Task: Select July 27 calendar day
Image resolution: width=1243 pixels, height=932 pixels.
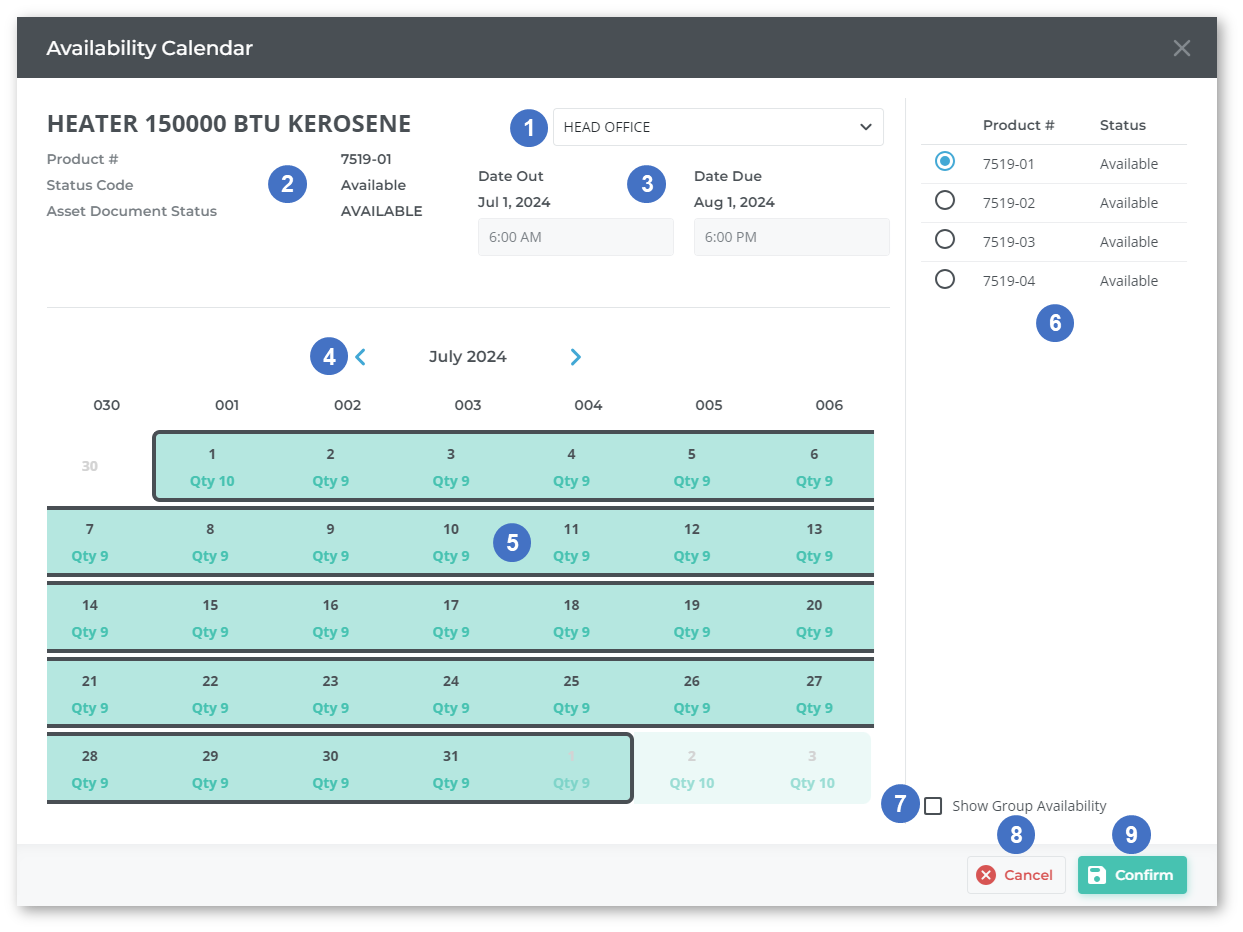Action: pyautogui.click(x=814, y=694)
